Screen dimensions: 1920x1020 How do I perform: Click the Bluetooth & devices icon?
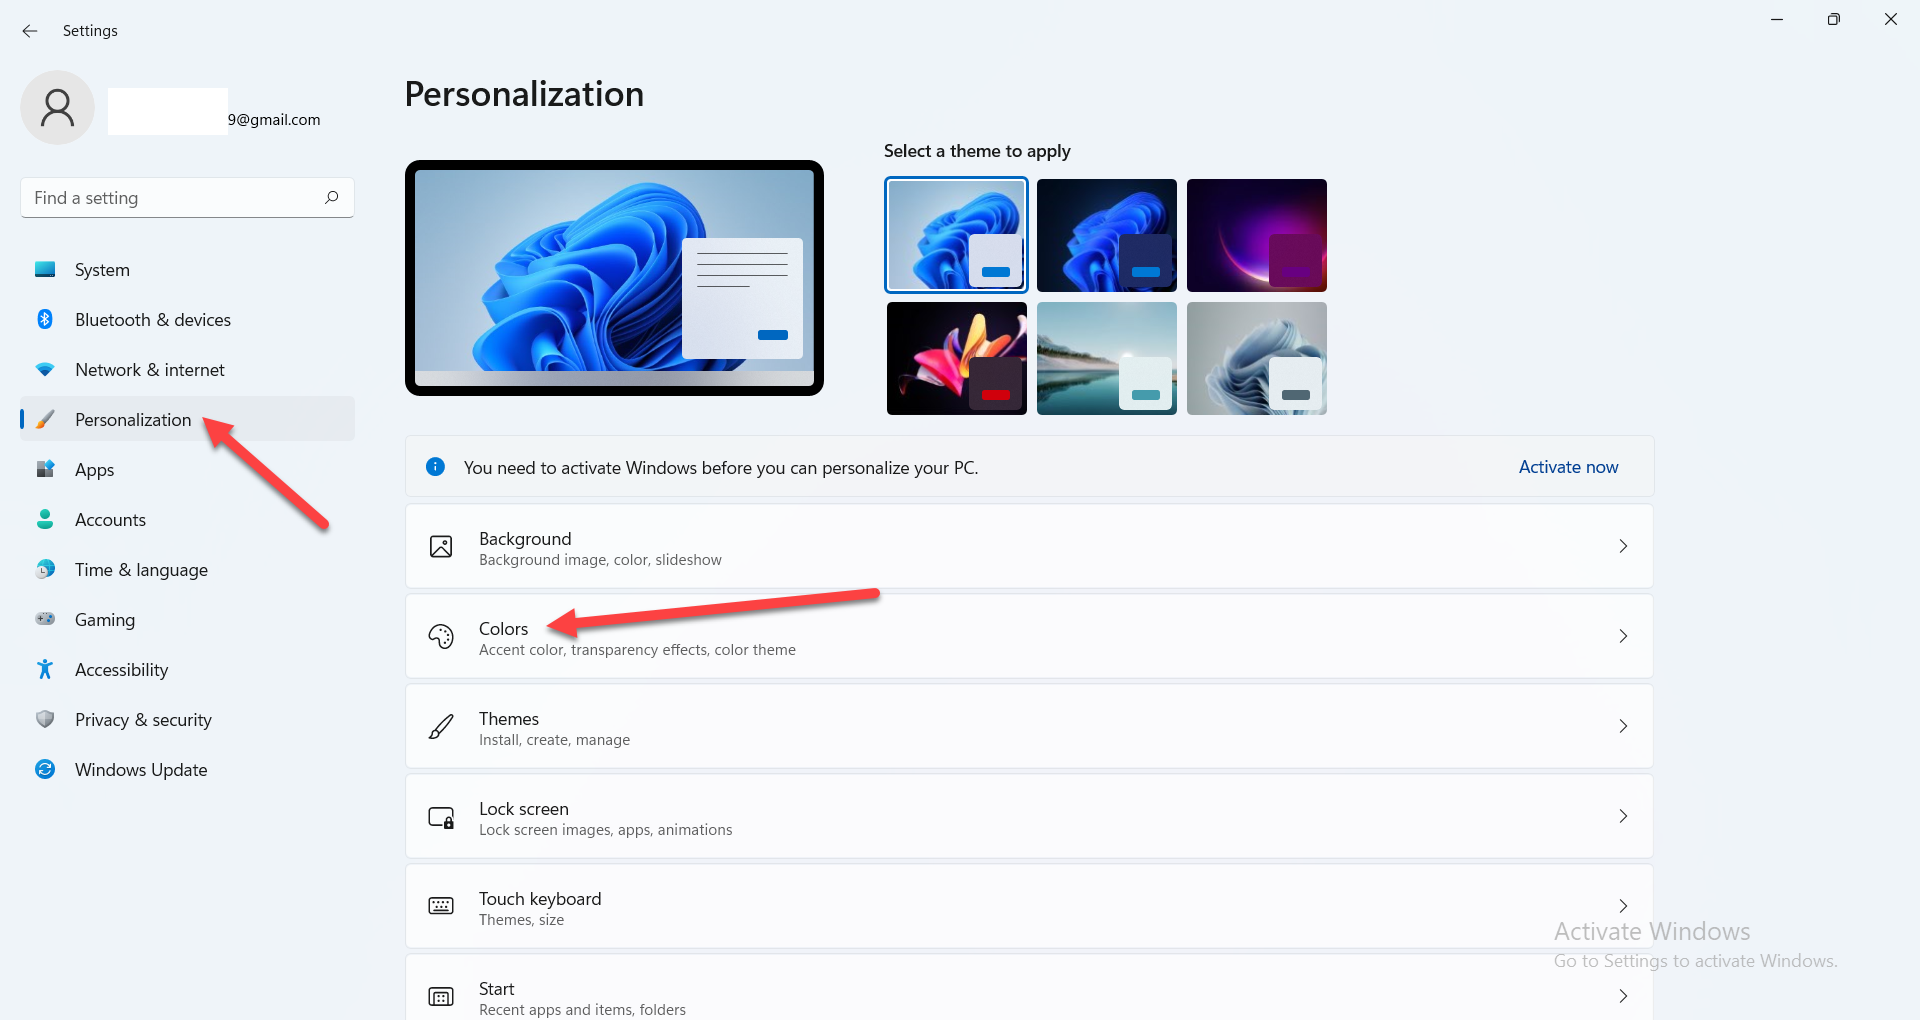click(x=45, y=320)
